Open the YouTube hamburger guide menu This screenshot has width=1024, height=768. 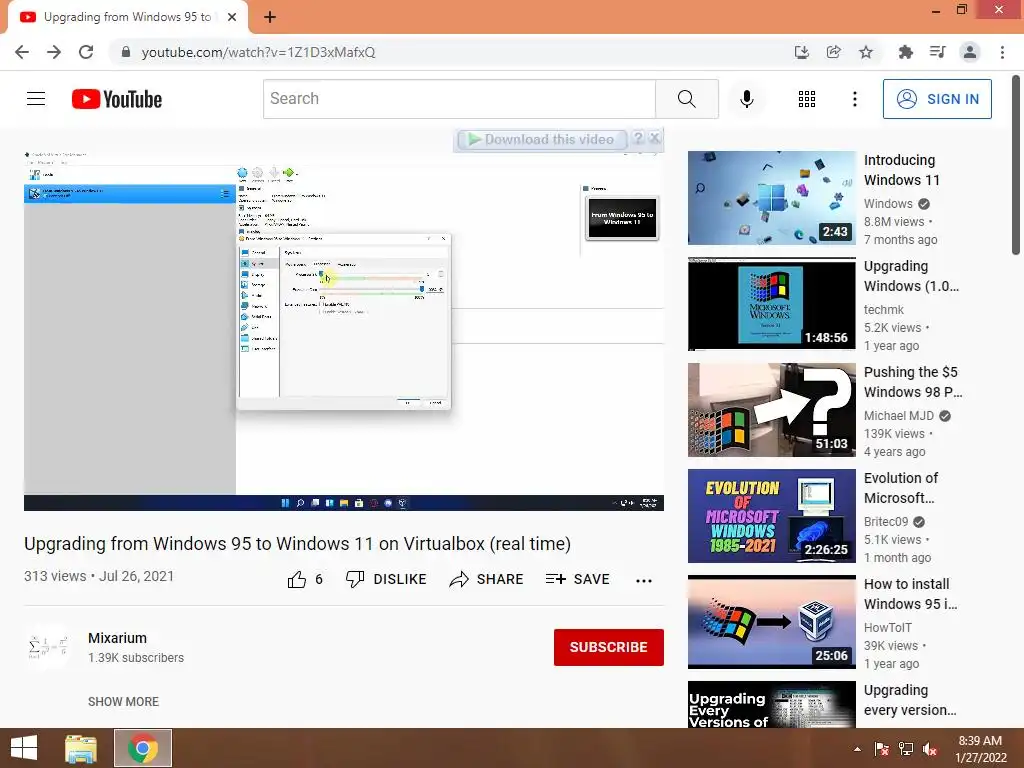click(36, 99)
